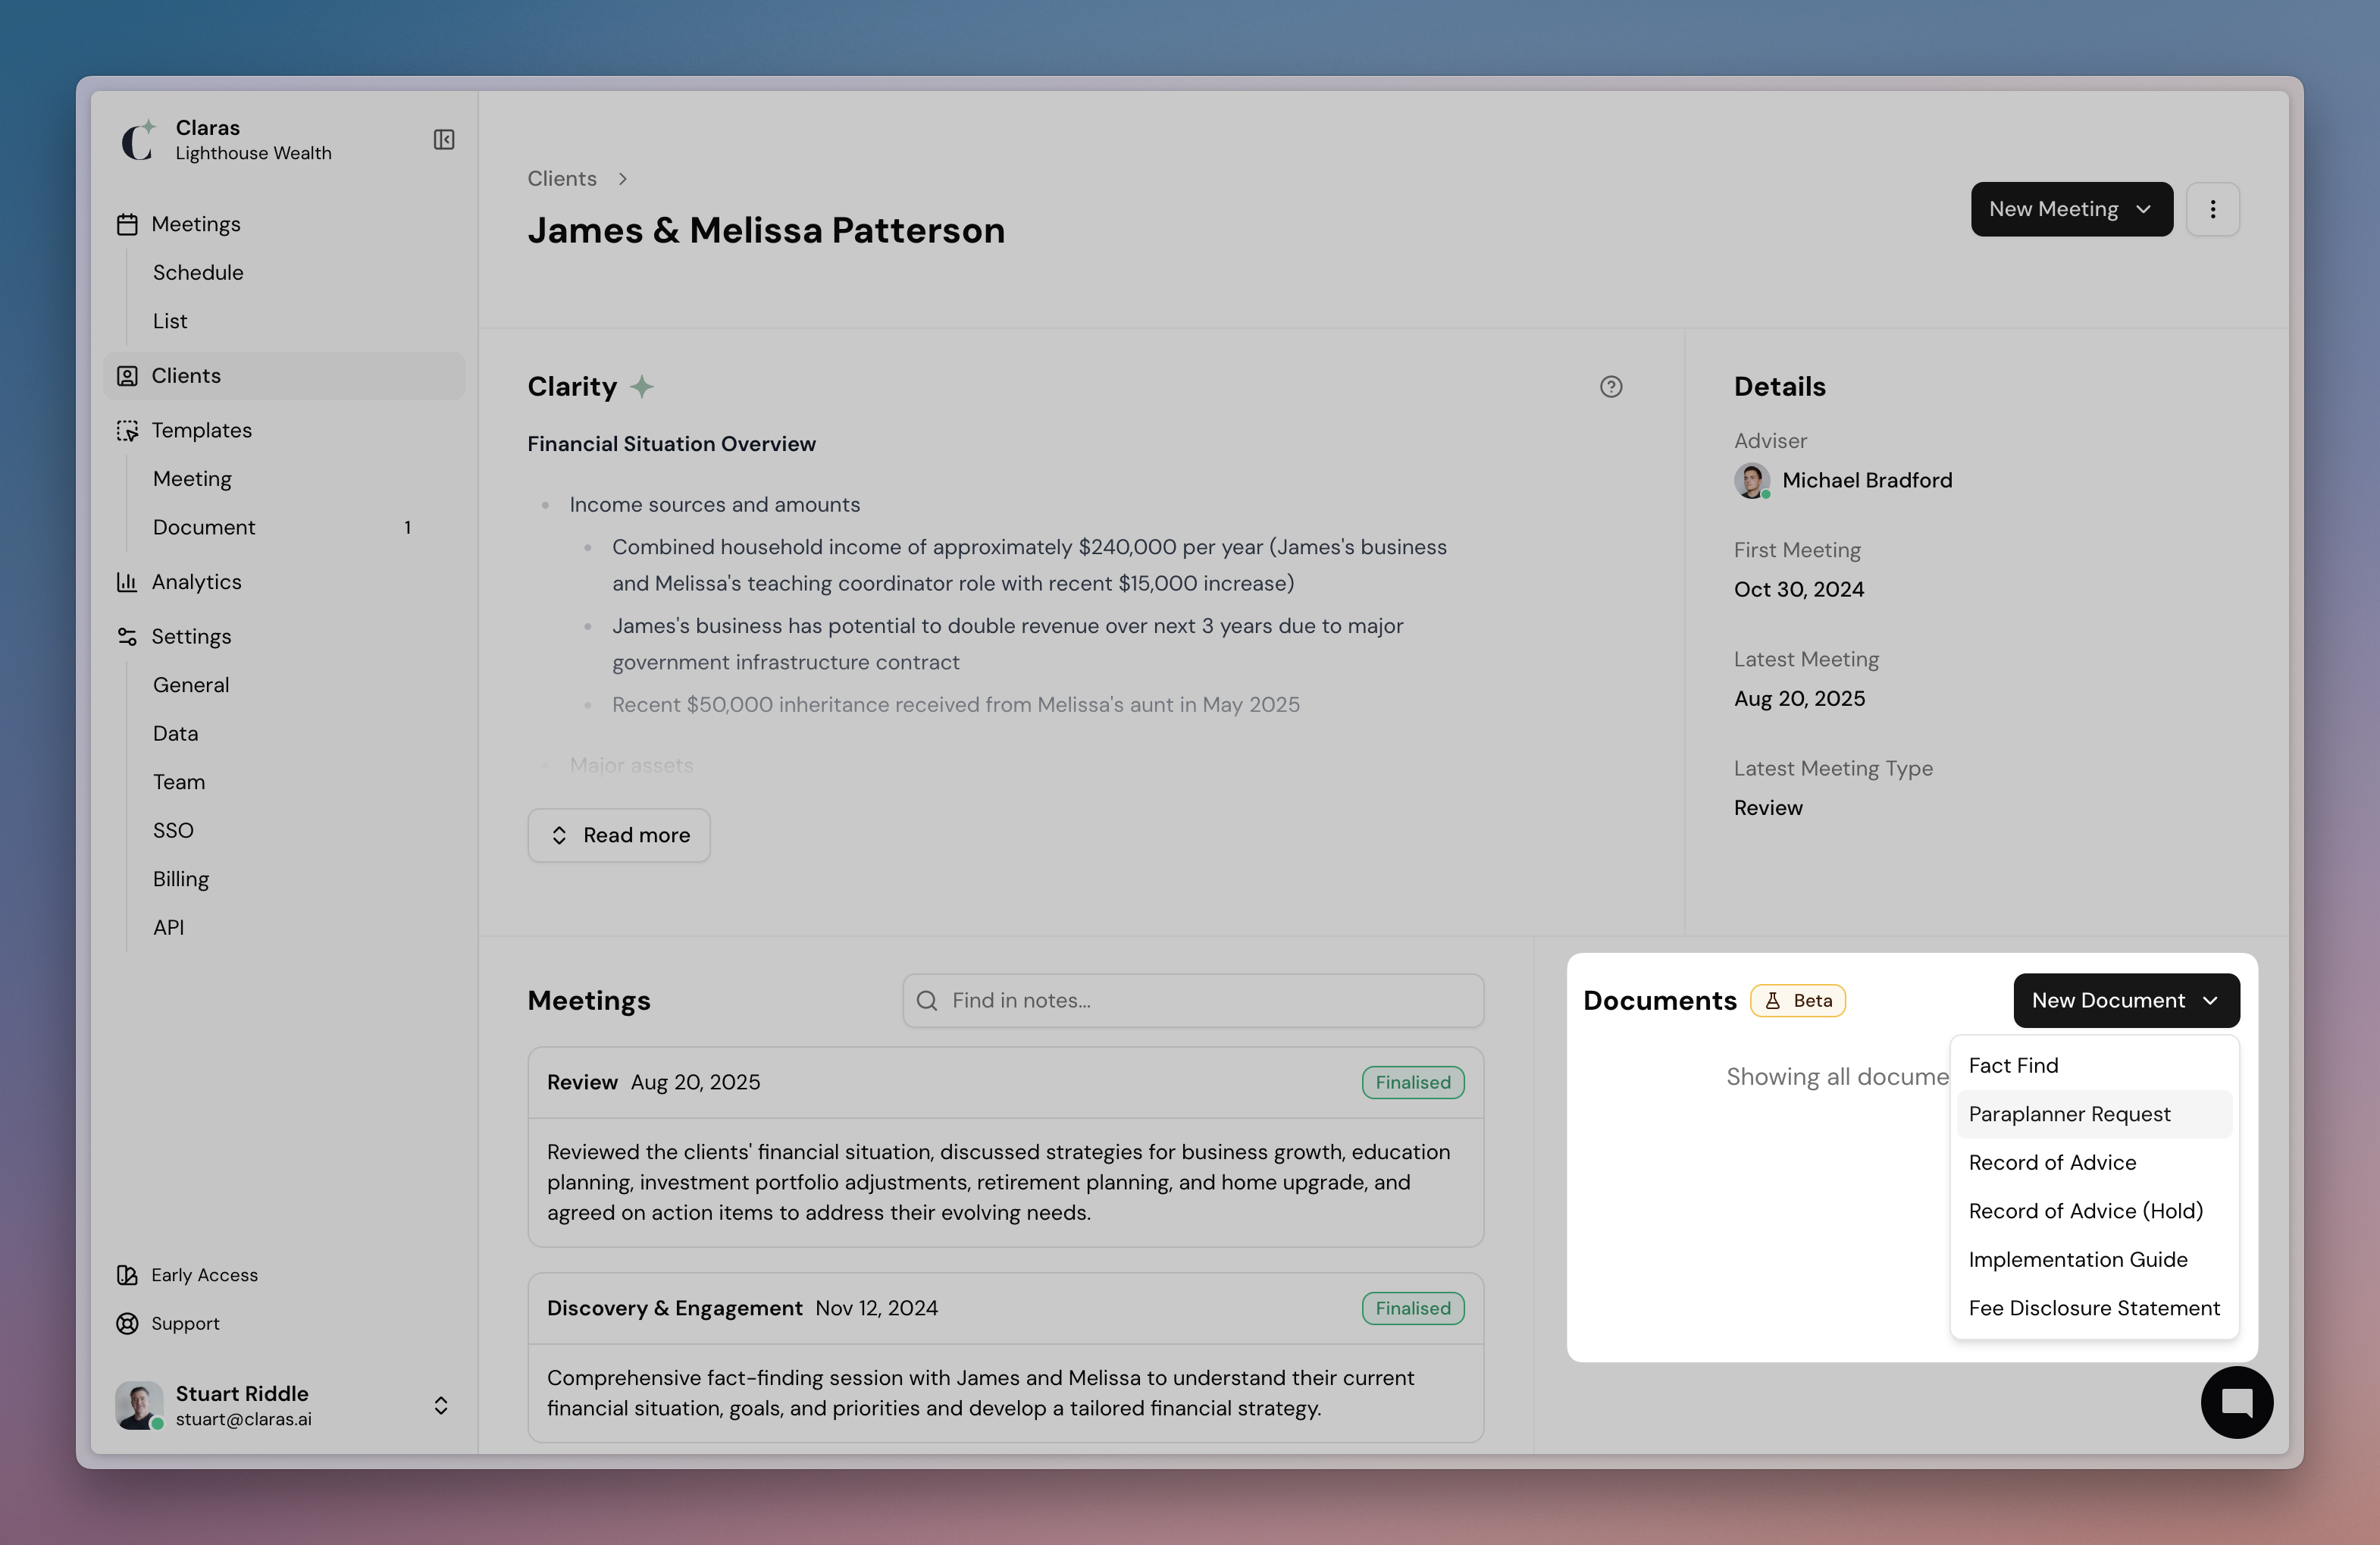This screenshot has height=1545, width=2380.
Task: Open General settings
Action: pos(191,685)
